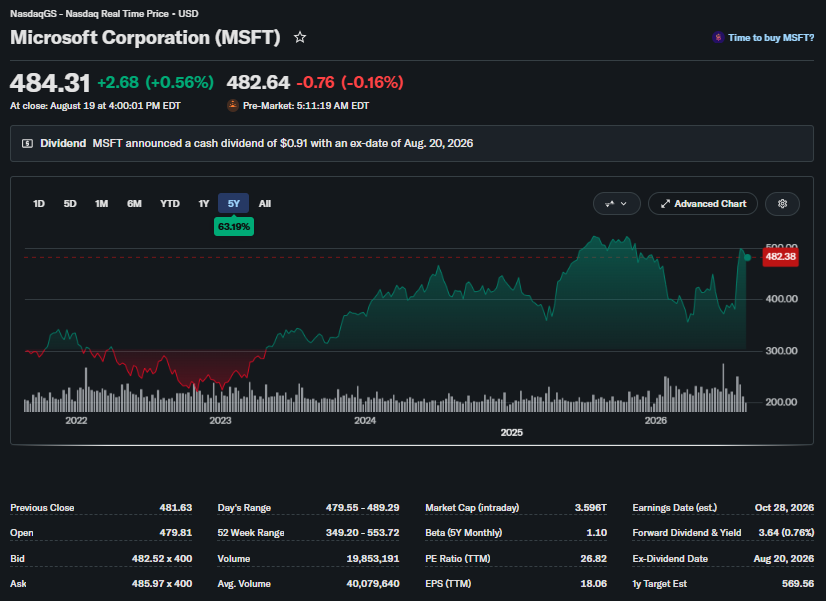The height and width of the screenshot is (601, 826).
Task: Click the NasdaqGS exchange info line
Action: click(104, 14)
